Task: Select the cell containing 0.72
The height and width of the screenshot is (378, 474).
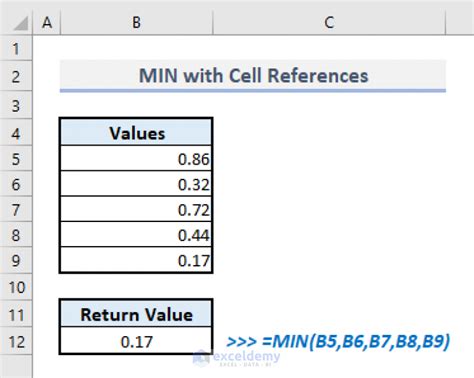Action: tap(136, 209)
